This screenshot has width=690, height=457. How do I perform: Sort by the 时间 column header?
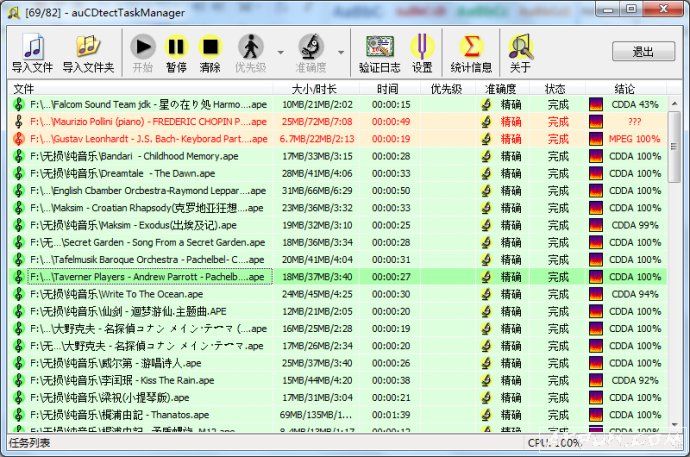tap(387, 88)
